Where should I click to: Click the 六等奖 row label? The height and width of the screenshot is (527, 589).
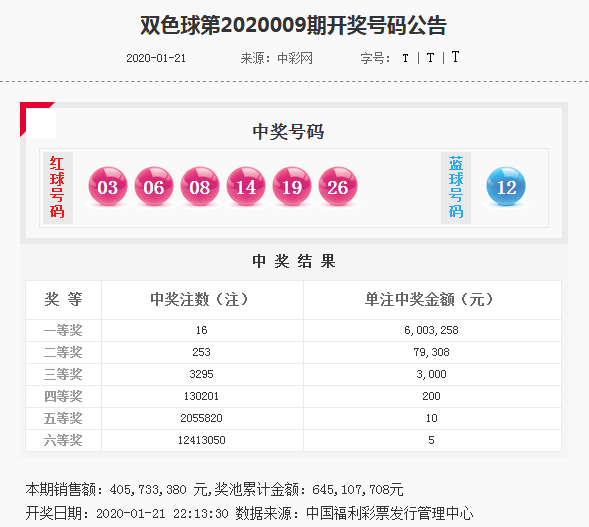pyautogui.click(x=63, y=440)
